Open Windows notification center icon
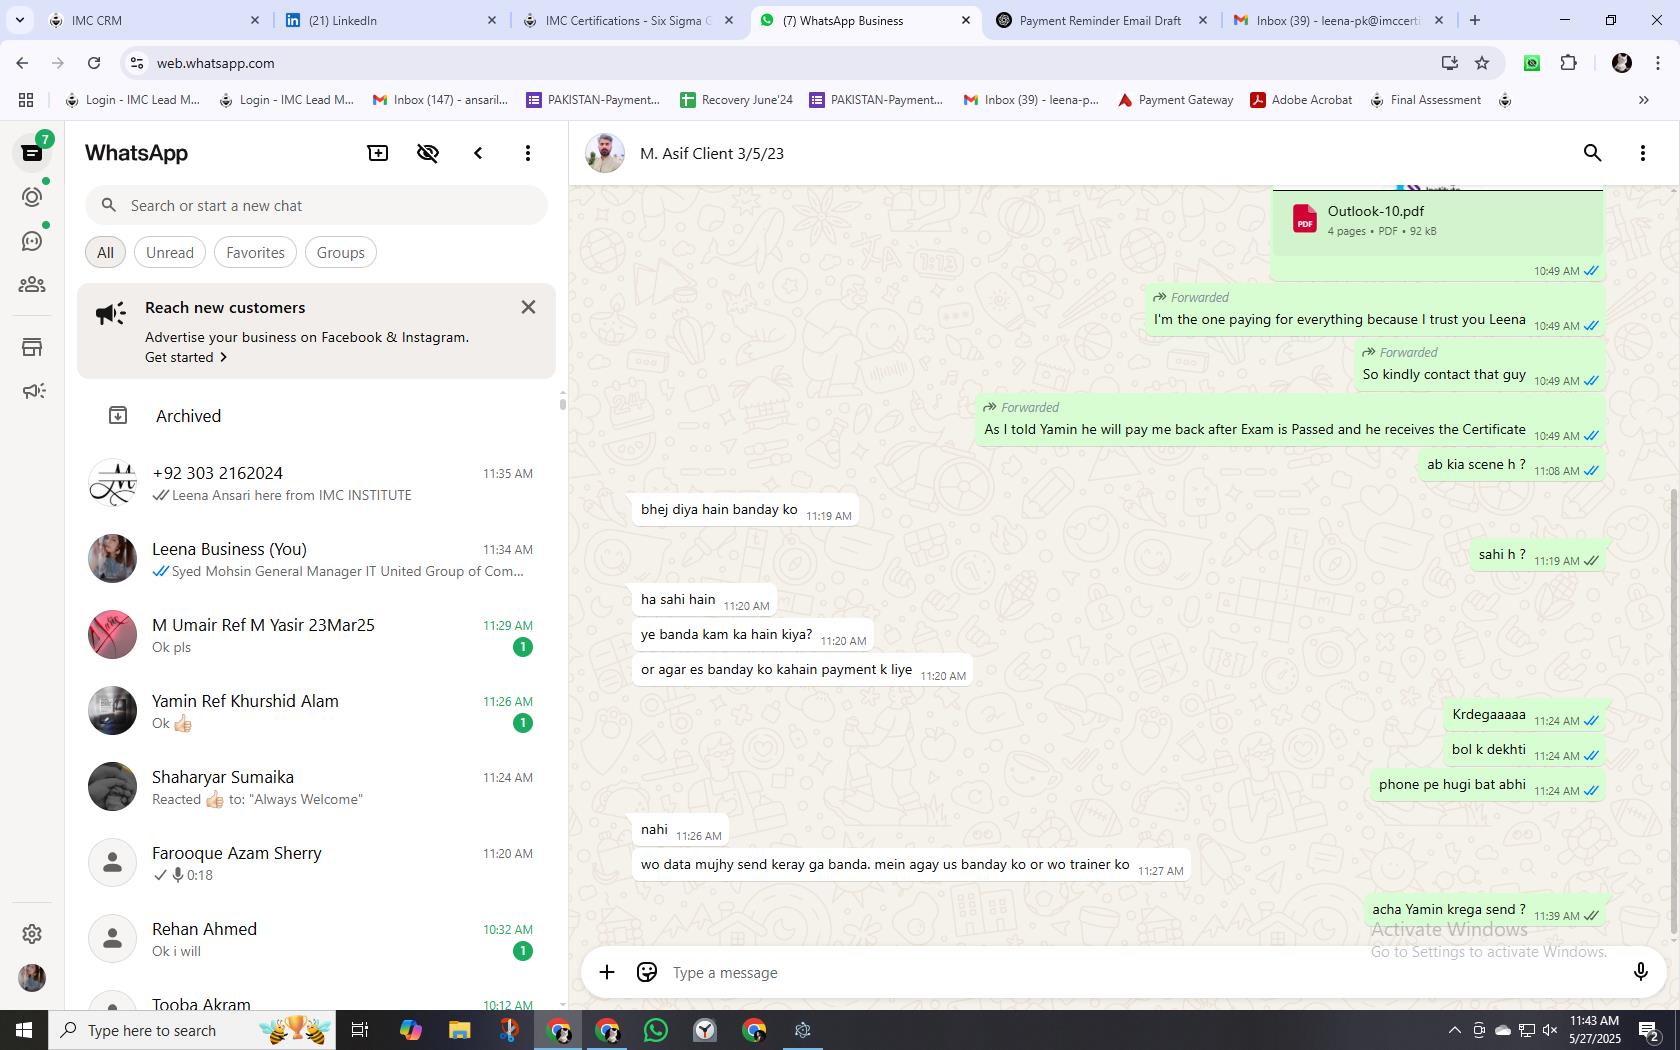1680x1050 pixels. (1649, 1030)
